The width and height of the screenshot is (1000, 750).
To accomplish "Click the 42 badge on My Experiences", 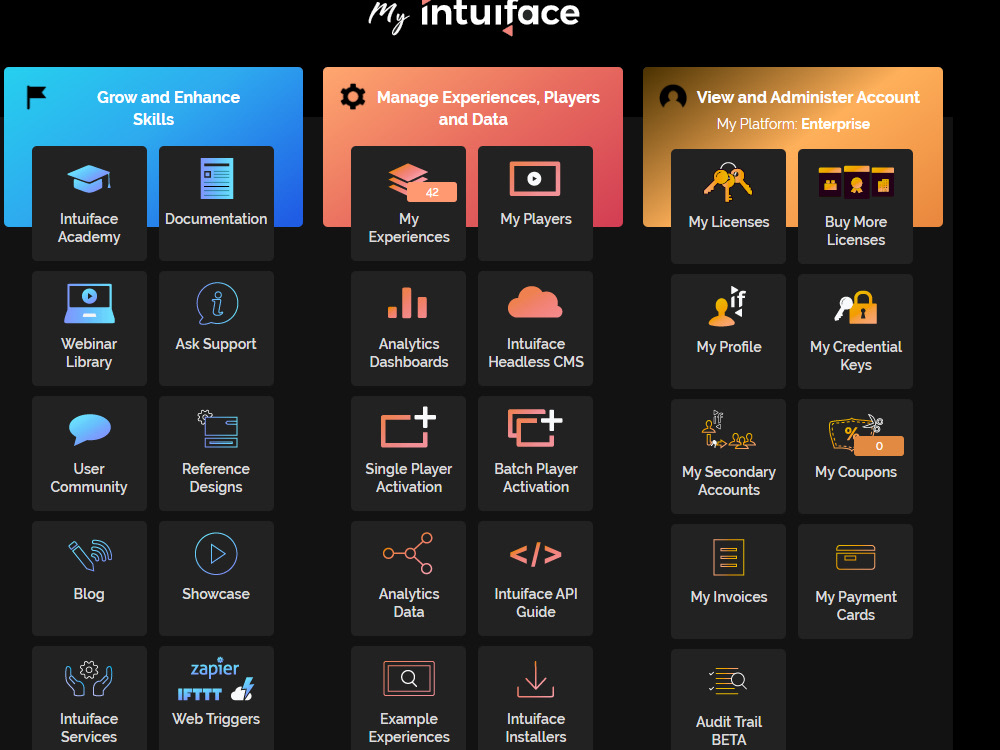I will coord(432,192).
